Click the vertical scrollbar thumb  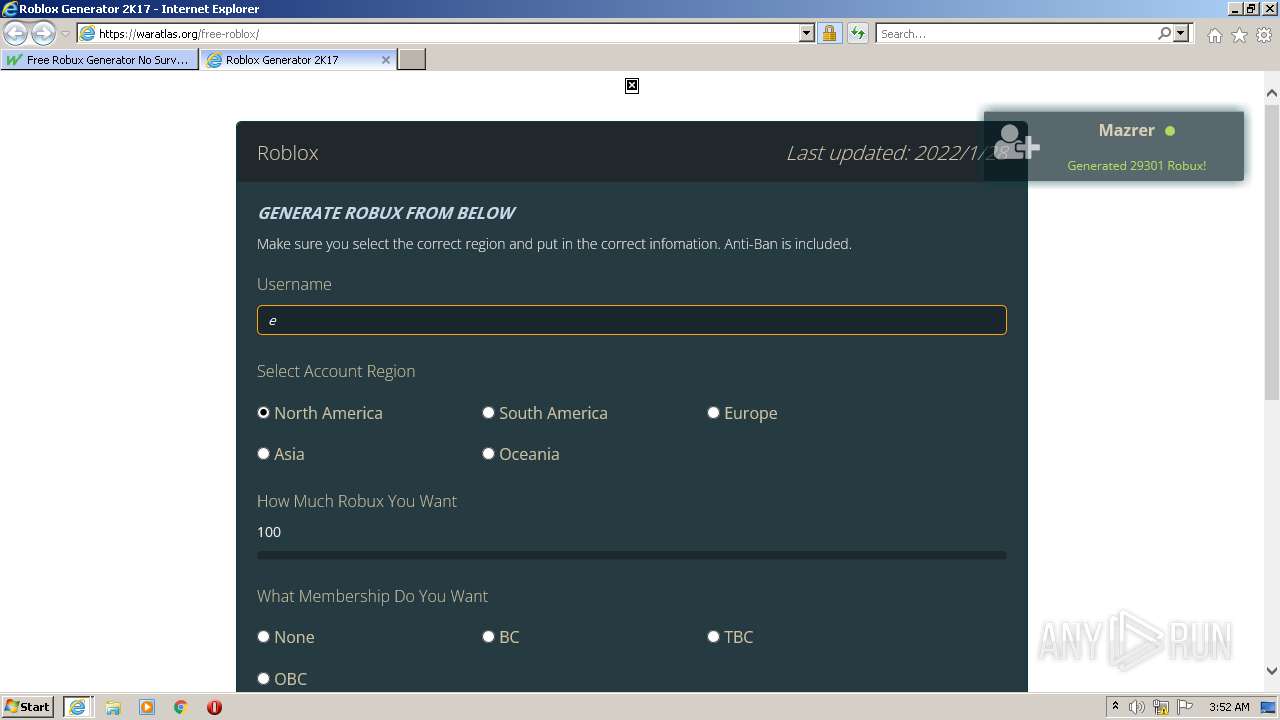[1272, 250]
